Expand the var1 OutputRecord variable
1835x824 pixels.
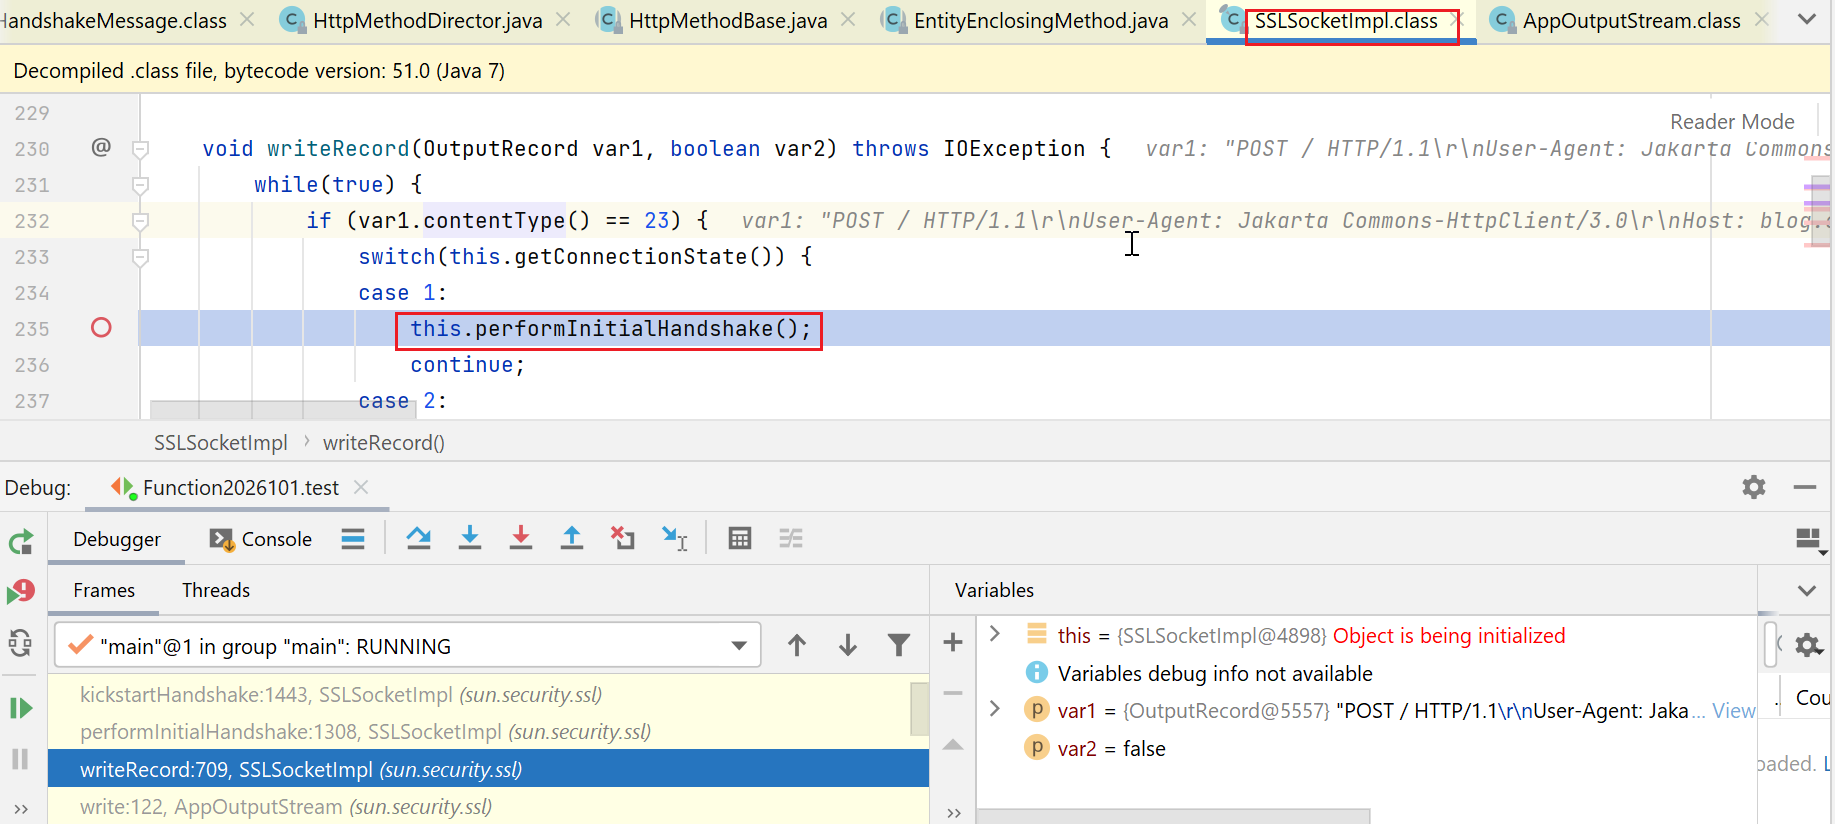click(x=995, y=709)
